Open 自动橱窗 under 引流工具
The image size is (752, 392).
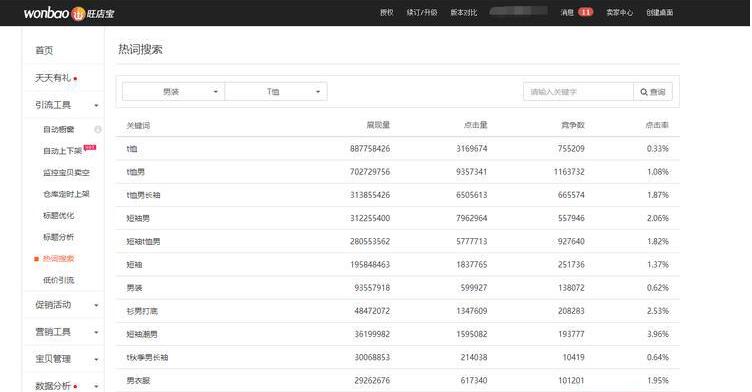tap(59, 130)
